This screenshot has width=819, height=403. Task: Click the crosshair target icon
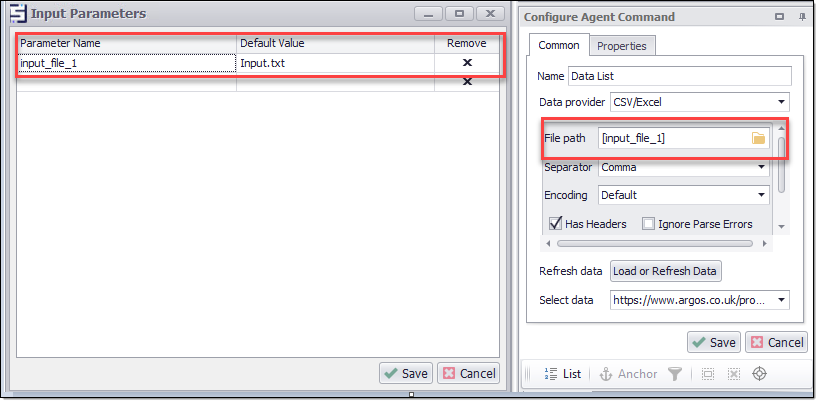click(759, 374)
